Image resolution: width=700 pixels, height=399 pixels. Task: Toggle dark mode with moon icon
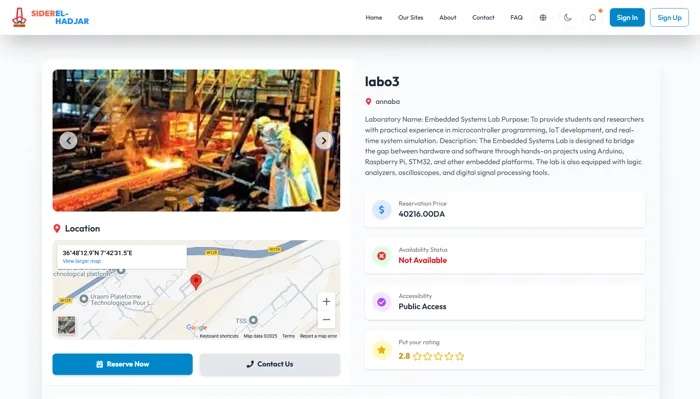[x=568, y=17]
